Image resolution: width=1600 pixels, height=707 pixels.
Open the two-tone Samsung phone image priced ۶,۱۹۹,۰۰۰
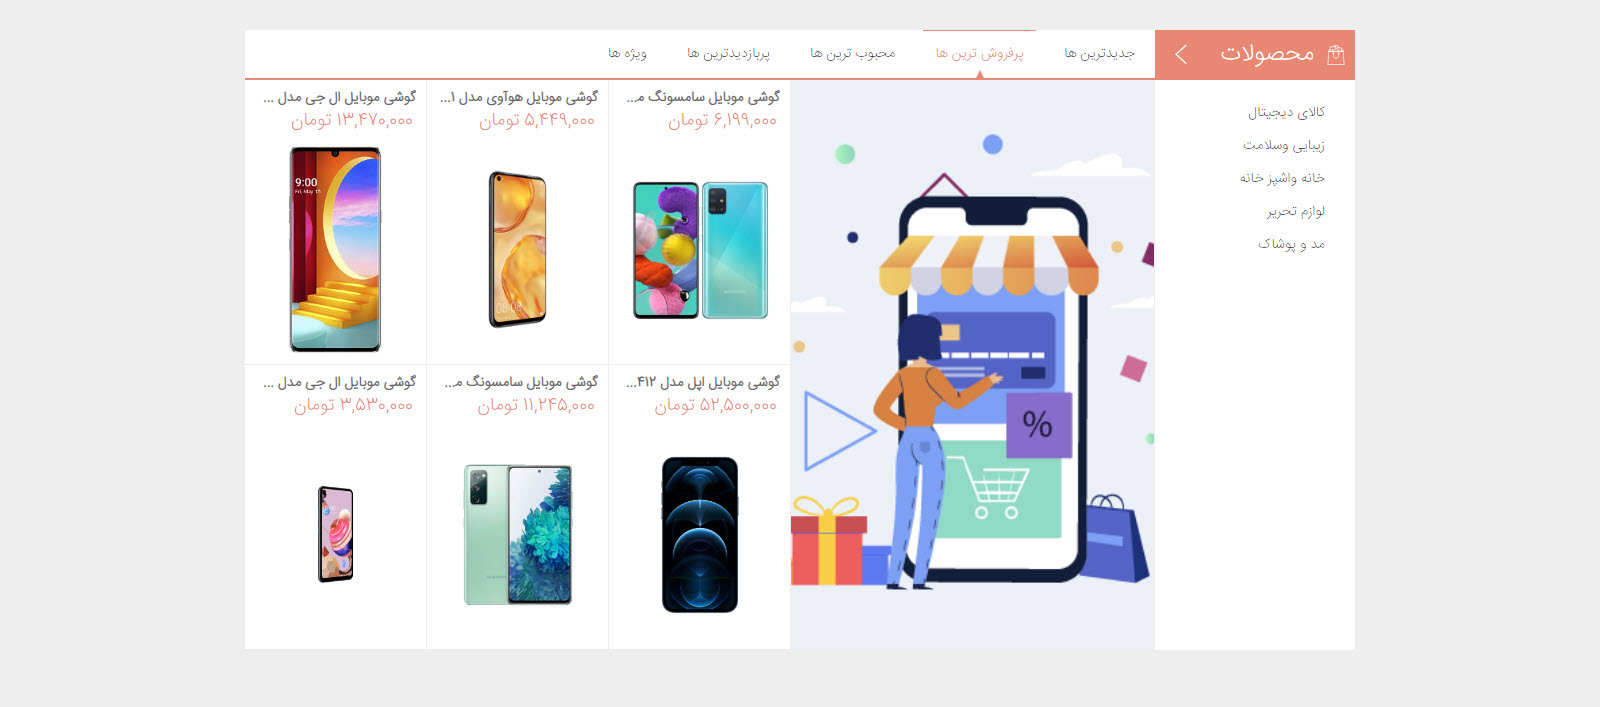pyautogui.click(x=700, y=250)
